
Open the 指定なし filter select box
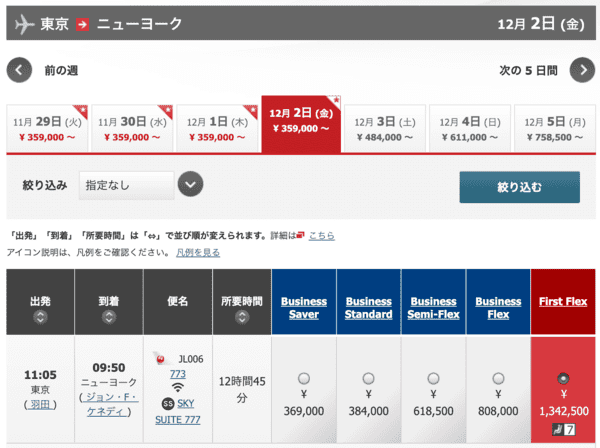pos(127,185)
